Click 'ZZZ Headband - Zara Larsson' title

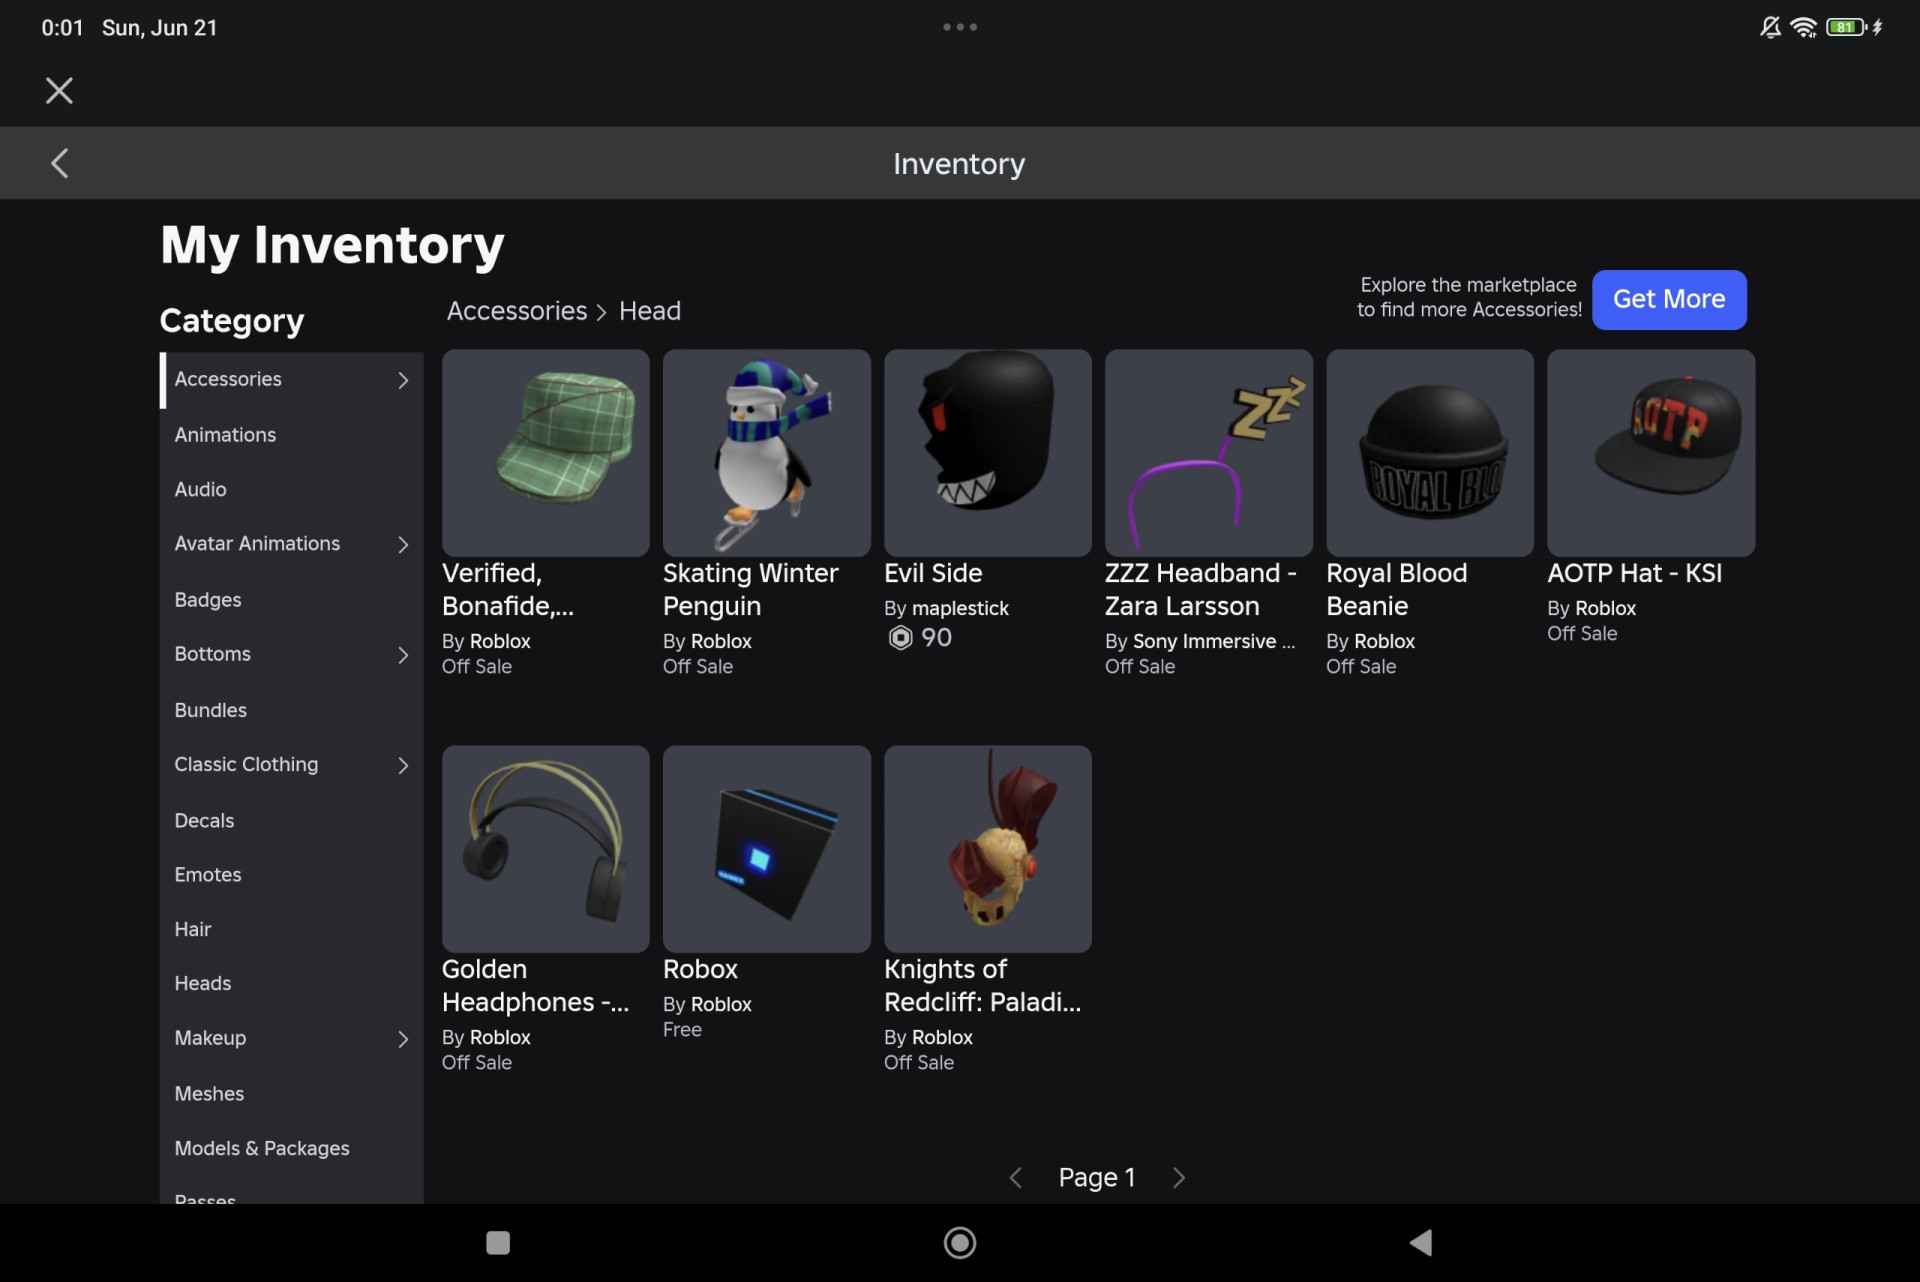1201,589
